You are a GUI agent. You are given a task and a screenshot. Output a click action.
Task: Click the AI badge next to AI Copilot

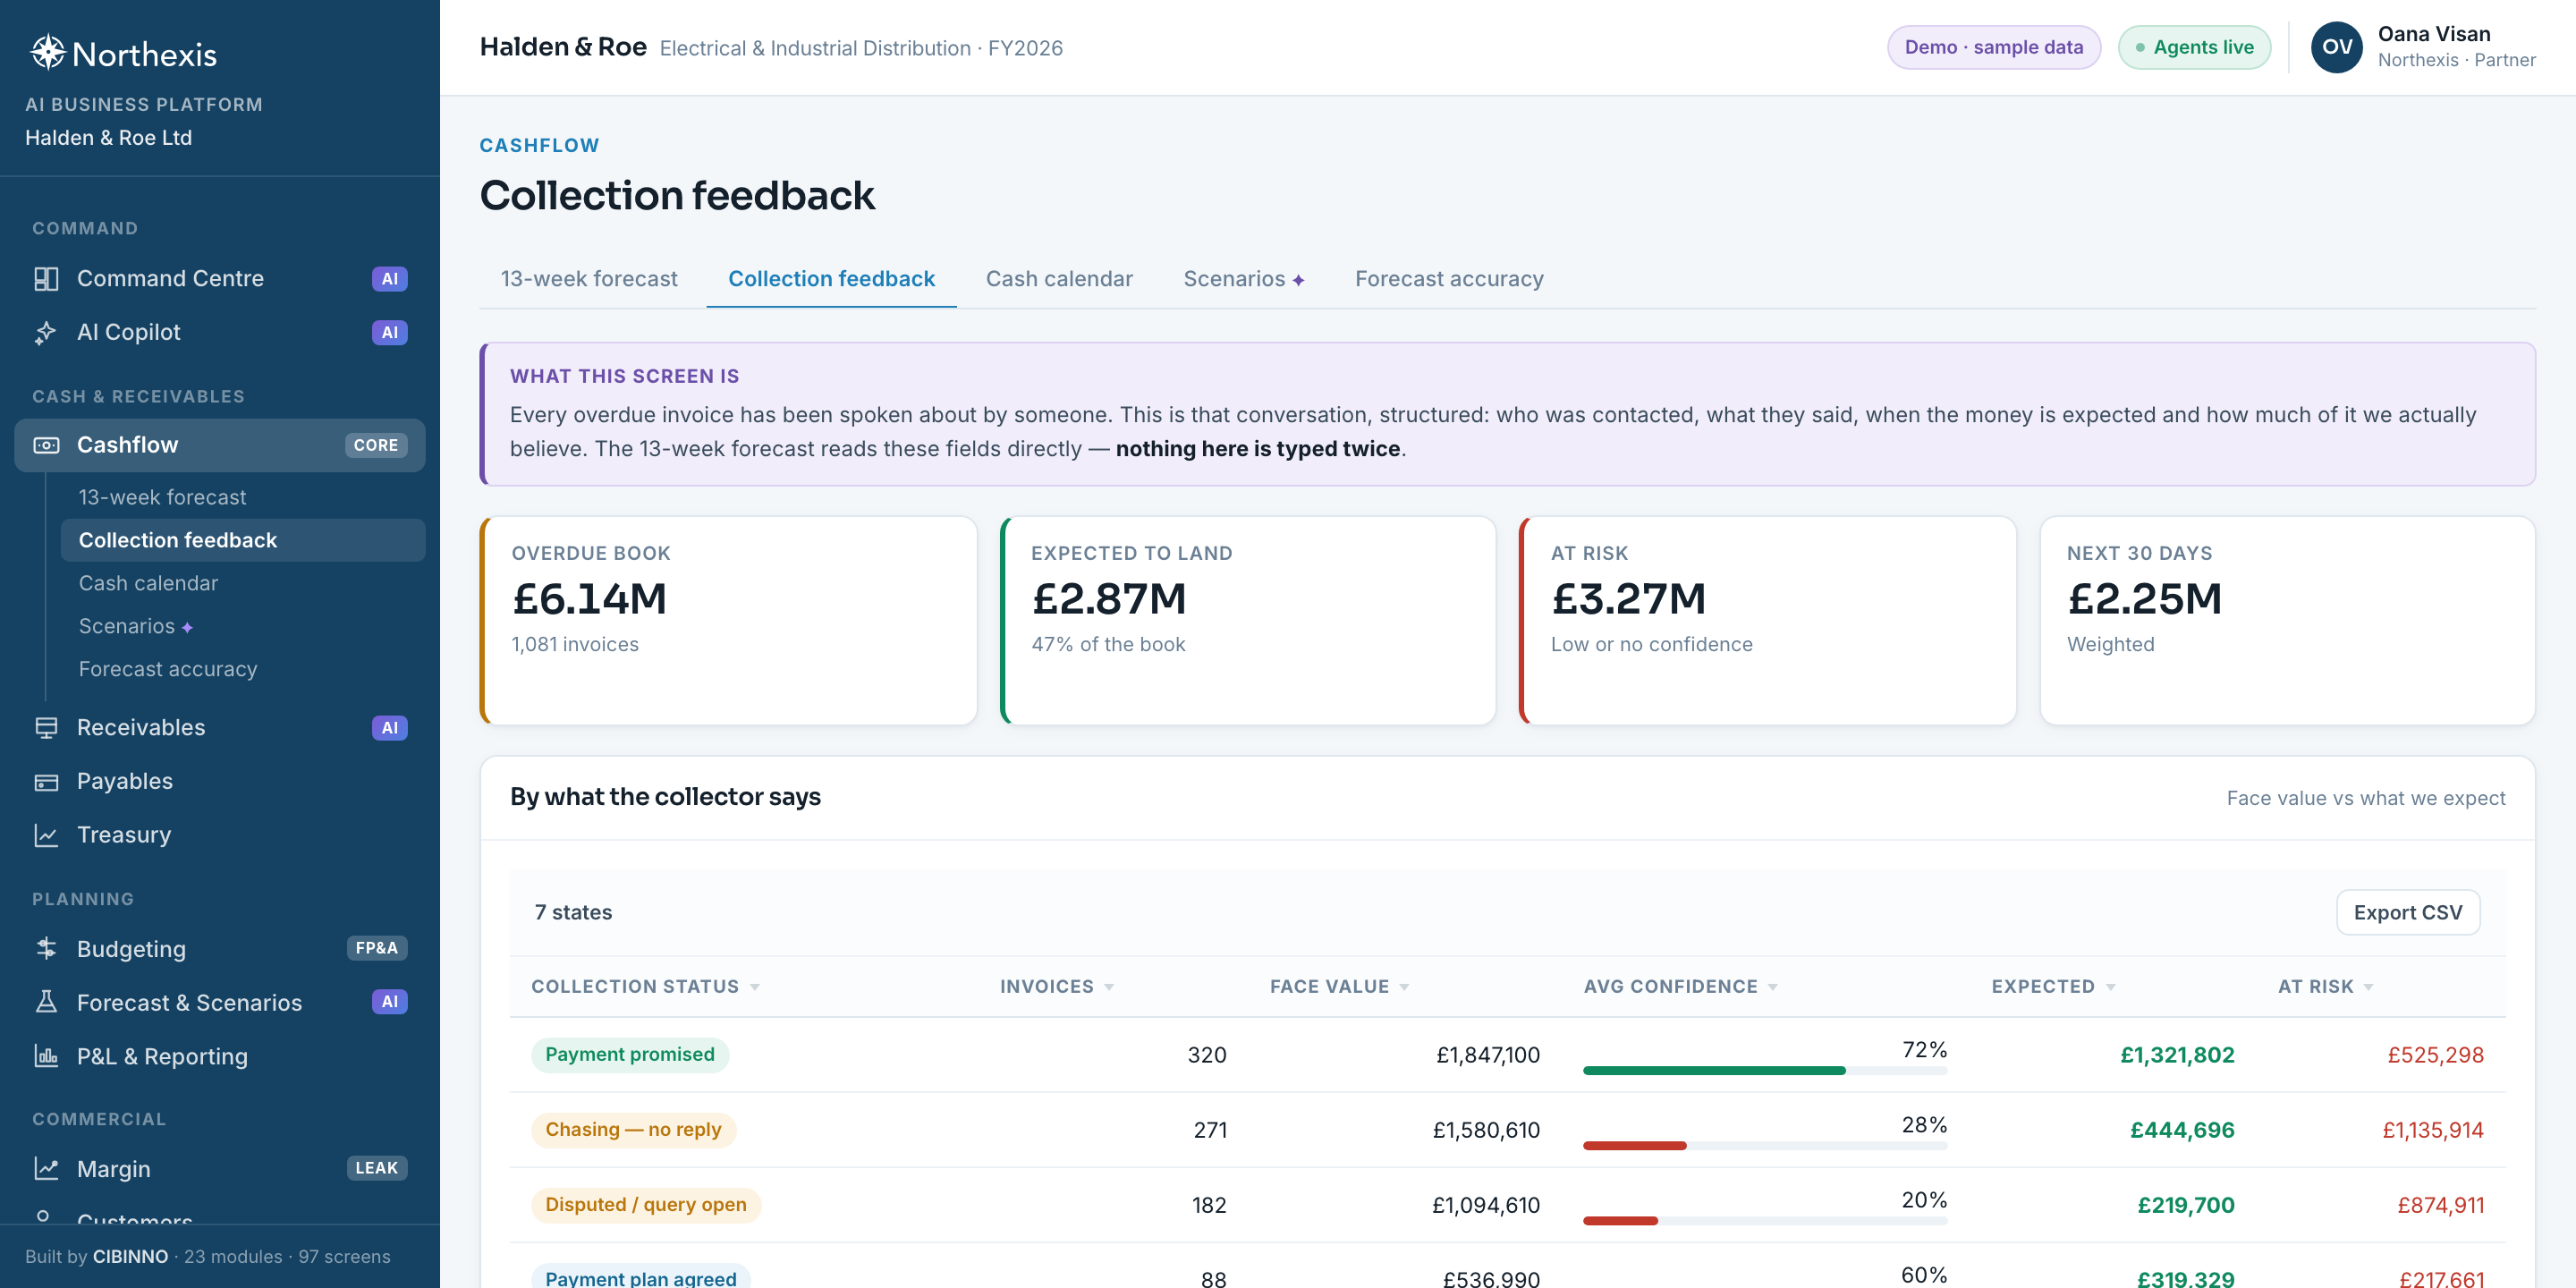pos(389,332)
